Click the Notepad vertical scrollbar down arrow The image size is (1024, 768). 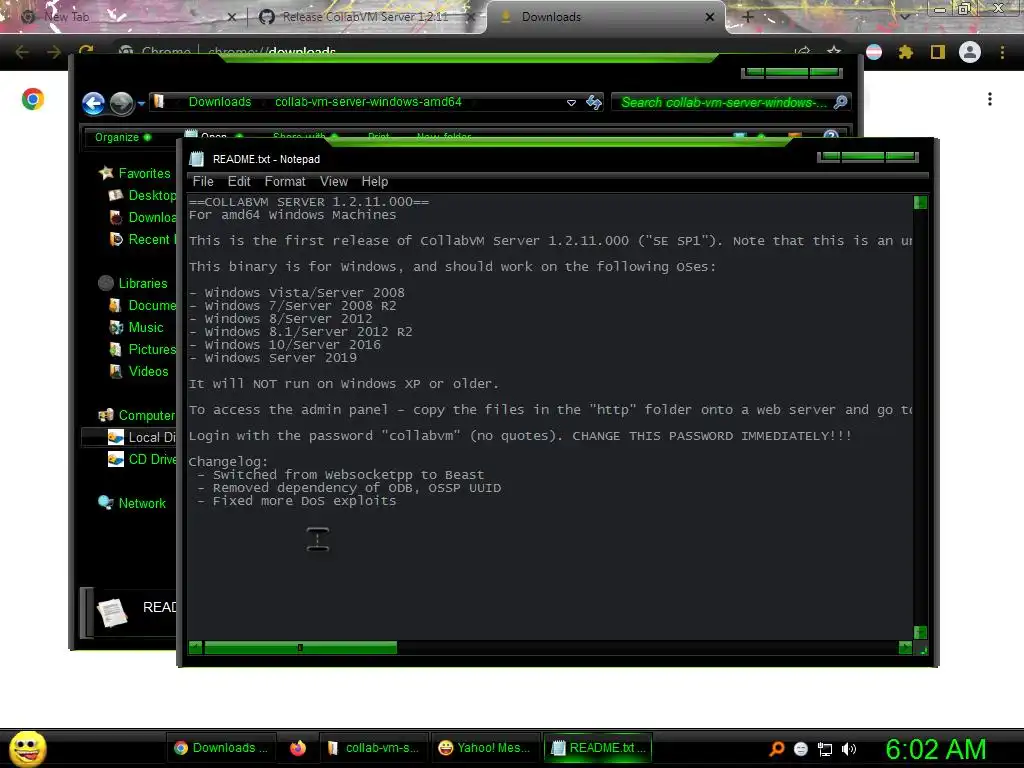click(x=920, y=632)
